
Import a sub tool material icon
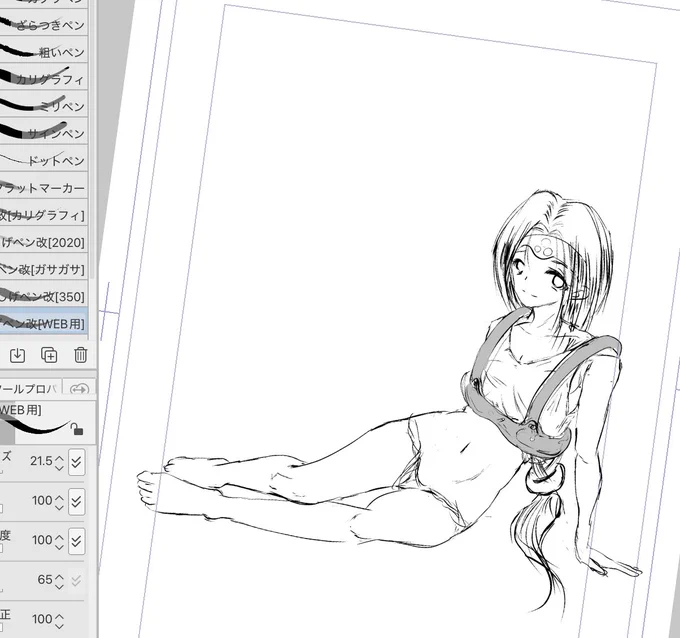(x=17, y=355)
